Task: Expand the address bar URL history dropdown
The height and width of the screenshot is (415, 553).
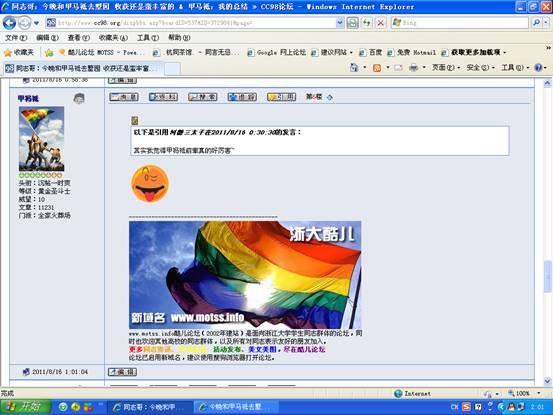Action: (340, 23)
